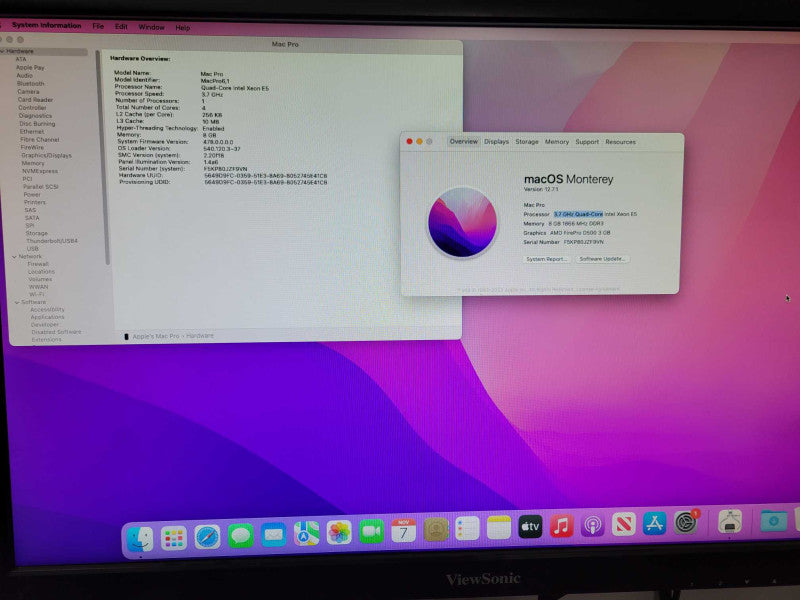This screenshot has width=800, height=600.
Task: Select Power in the sidebar
Action: 32,194
